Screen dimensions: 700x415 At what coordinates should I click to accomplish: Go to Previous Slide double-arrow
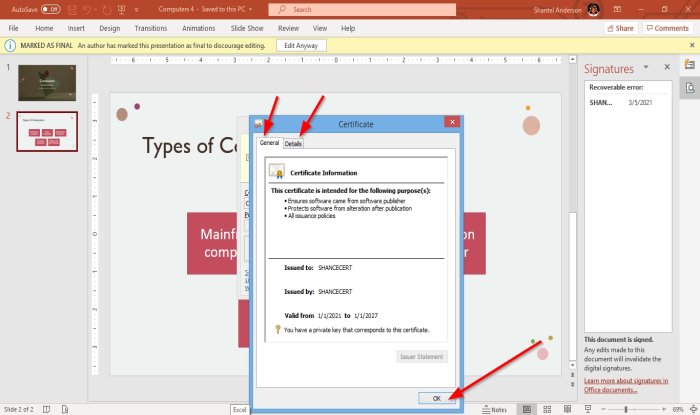coord(572,375)
